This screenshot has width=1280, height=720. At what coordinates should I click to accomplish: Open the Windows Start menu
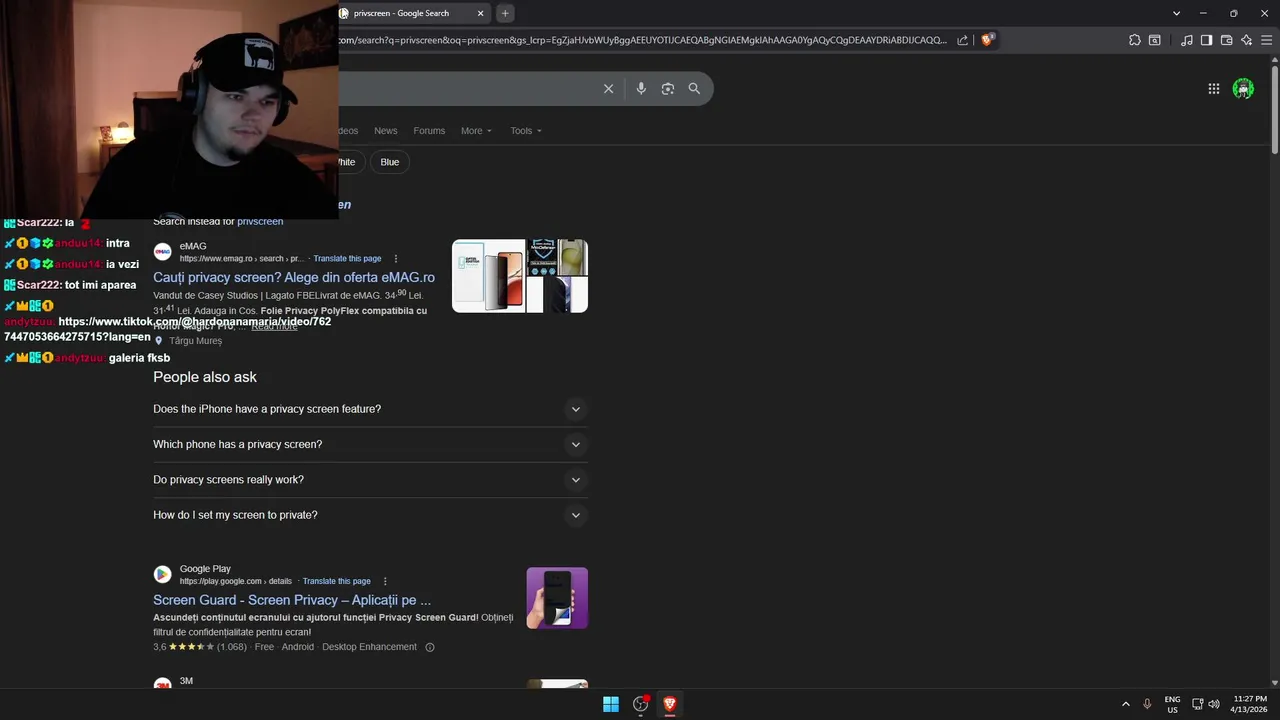pos(611,704)
